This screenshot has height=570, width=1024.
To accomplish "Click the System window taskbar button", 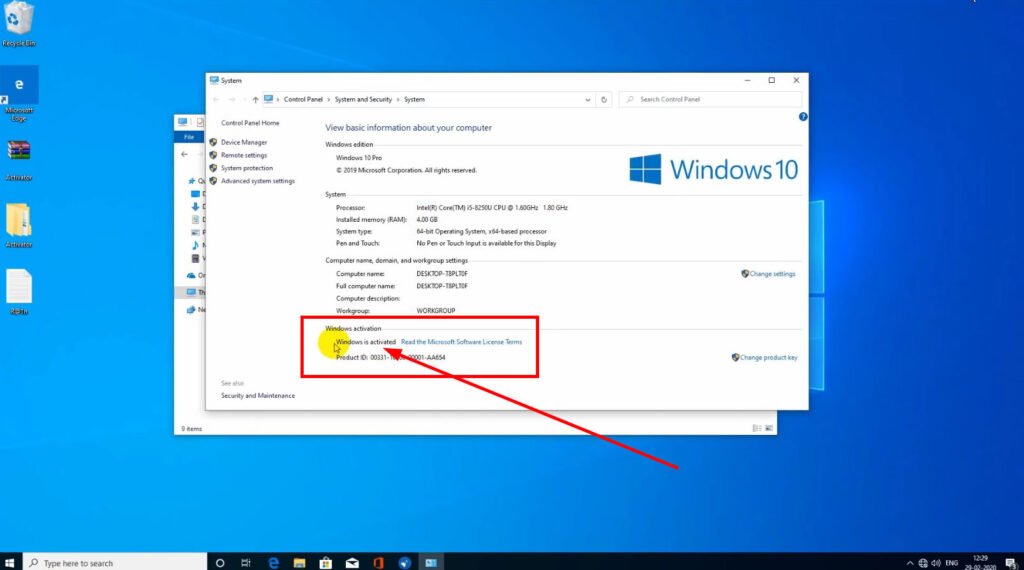I will pos(431,563).
